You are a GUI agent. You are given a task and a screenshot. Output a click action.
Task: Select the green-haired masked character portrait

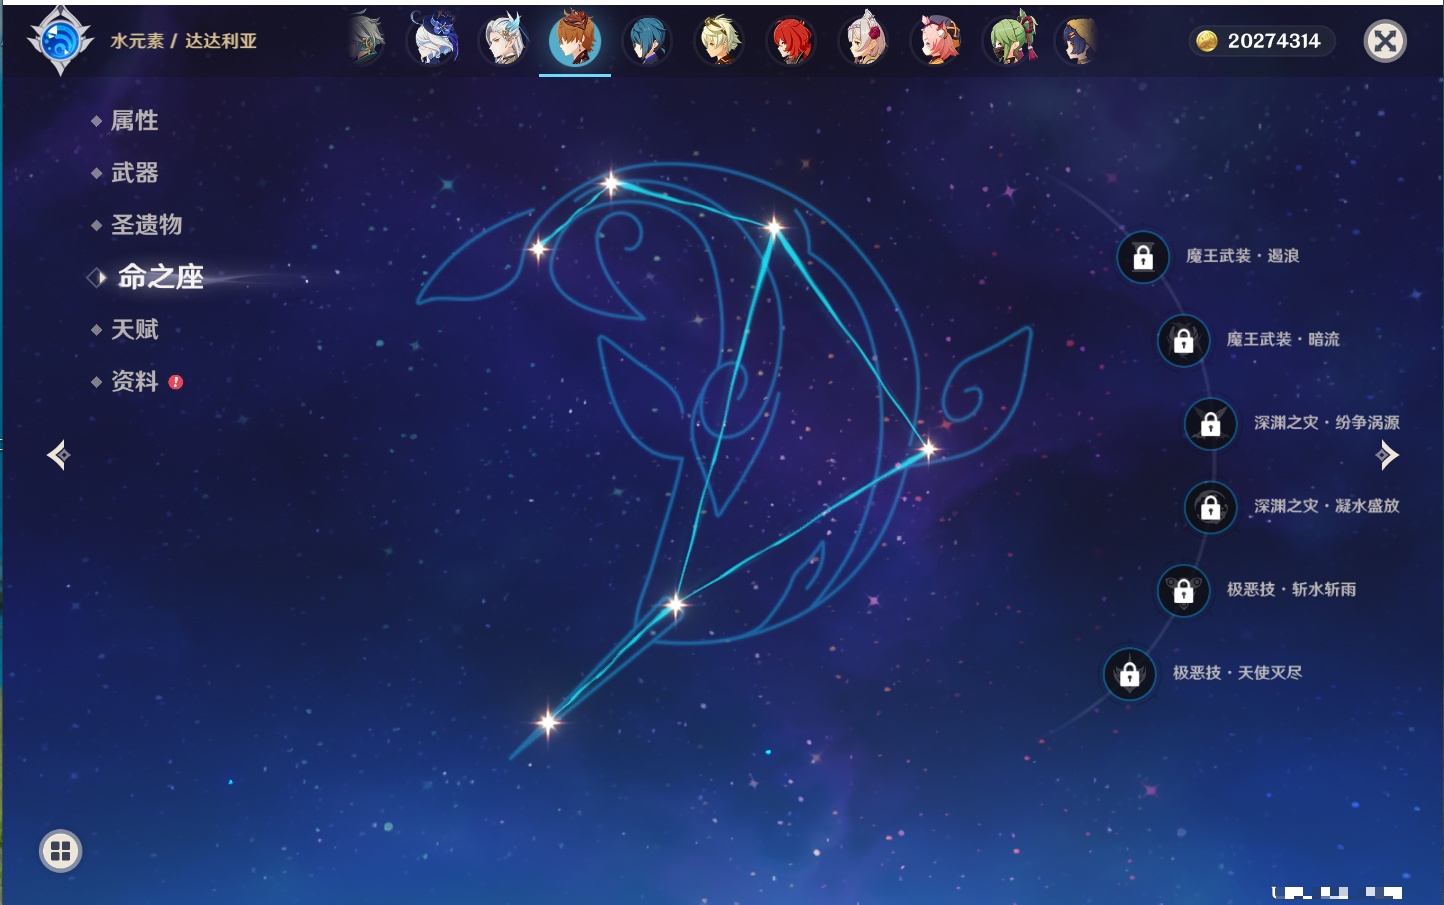[x=1010, y=41]
